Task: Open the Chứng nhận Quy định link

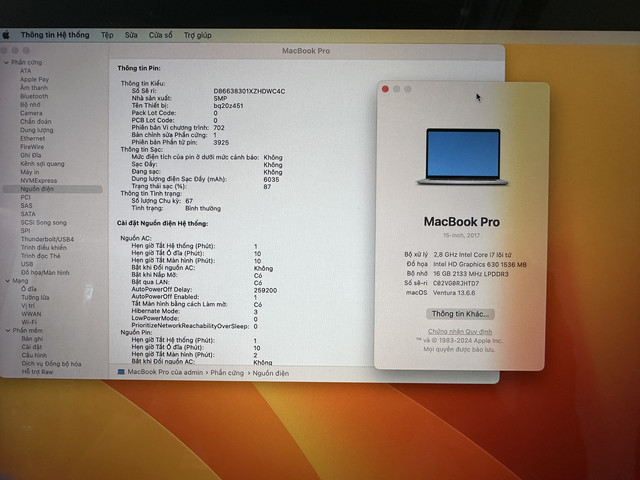Action: (460, 331)
